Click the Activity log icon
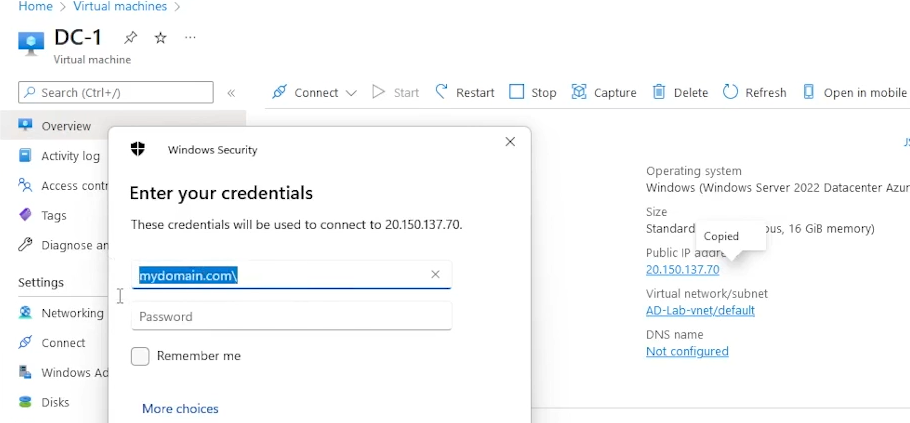This screenshot has width=910, height=423. 25,156
